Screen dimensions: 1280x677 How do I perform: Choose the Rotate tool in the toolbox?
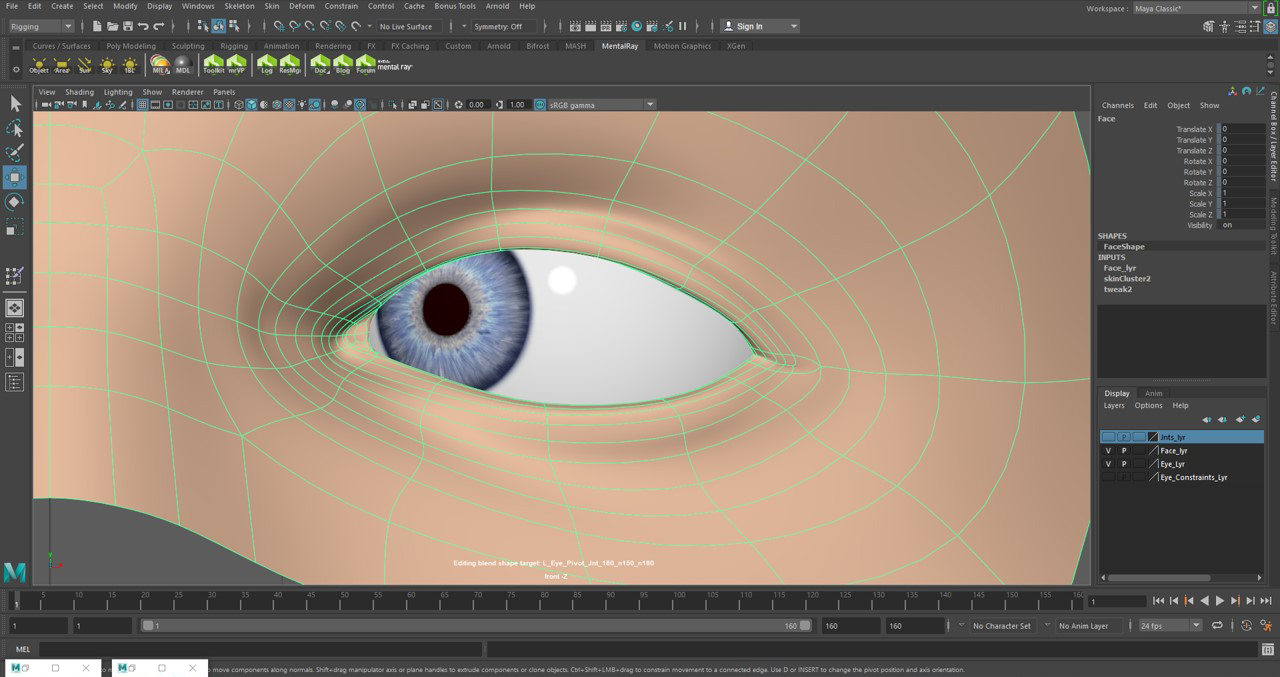pyautogui.click(x=15, y=203)
